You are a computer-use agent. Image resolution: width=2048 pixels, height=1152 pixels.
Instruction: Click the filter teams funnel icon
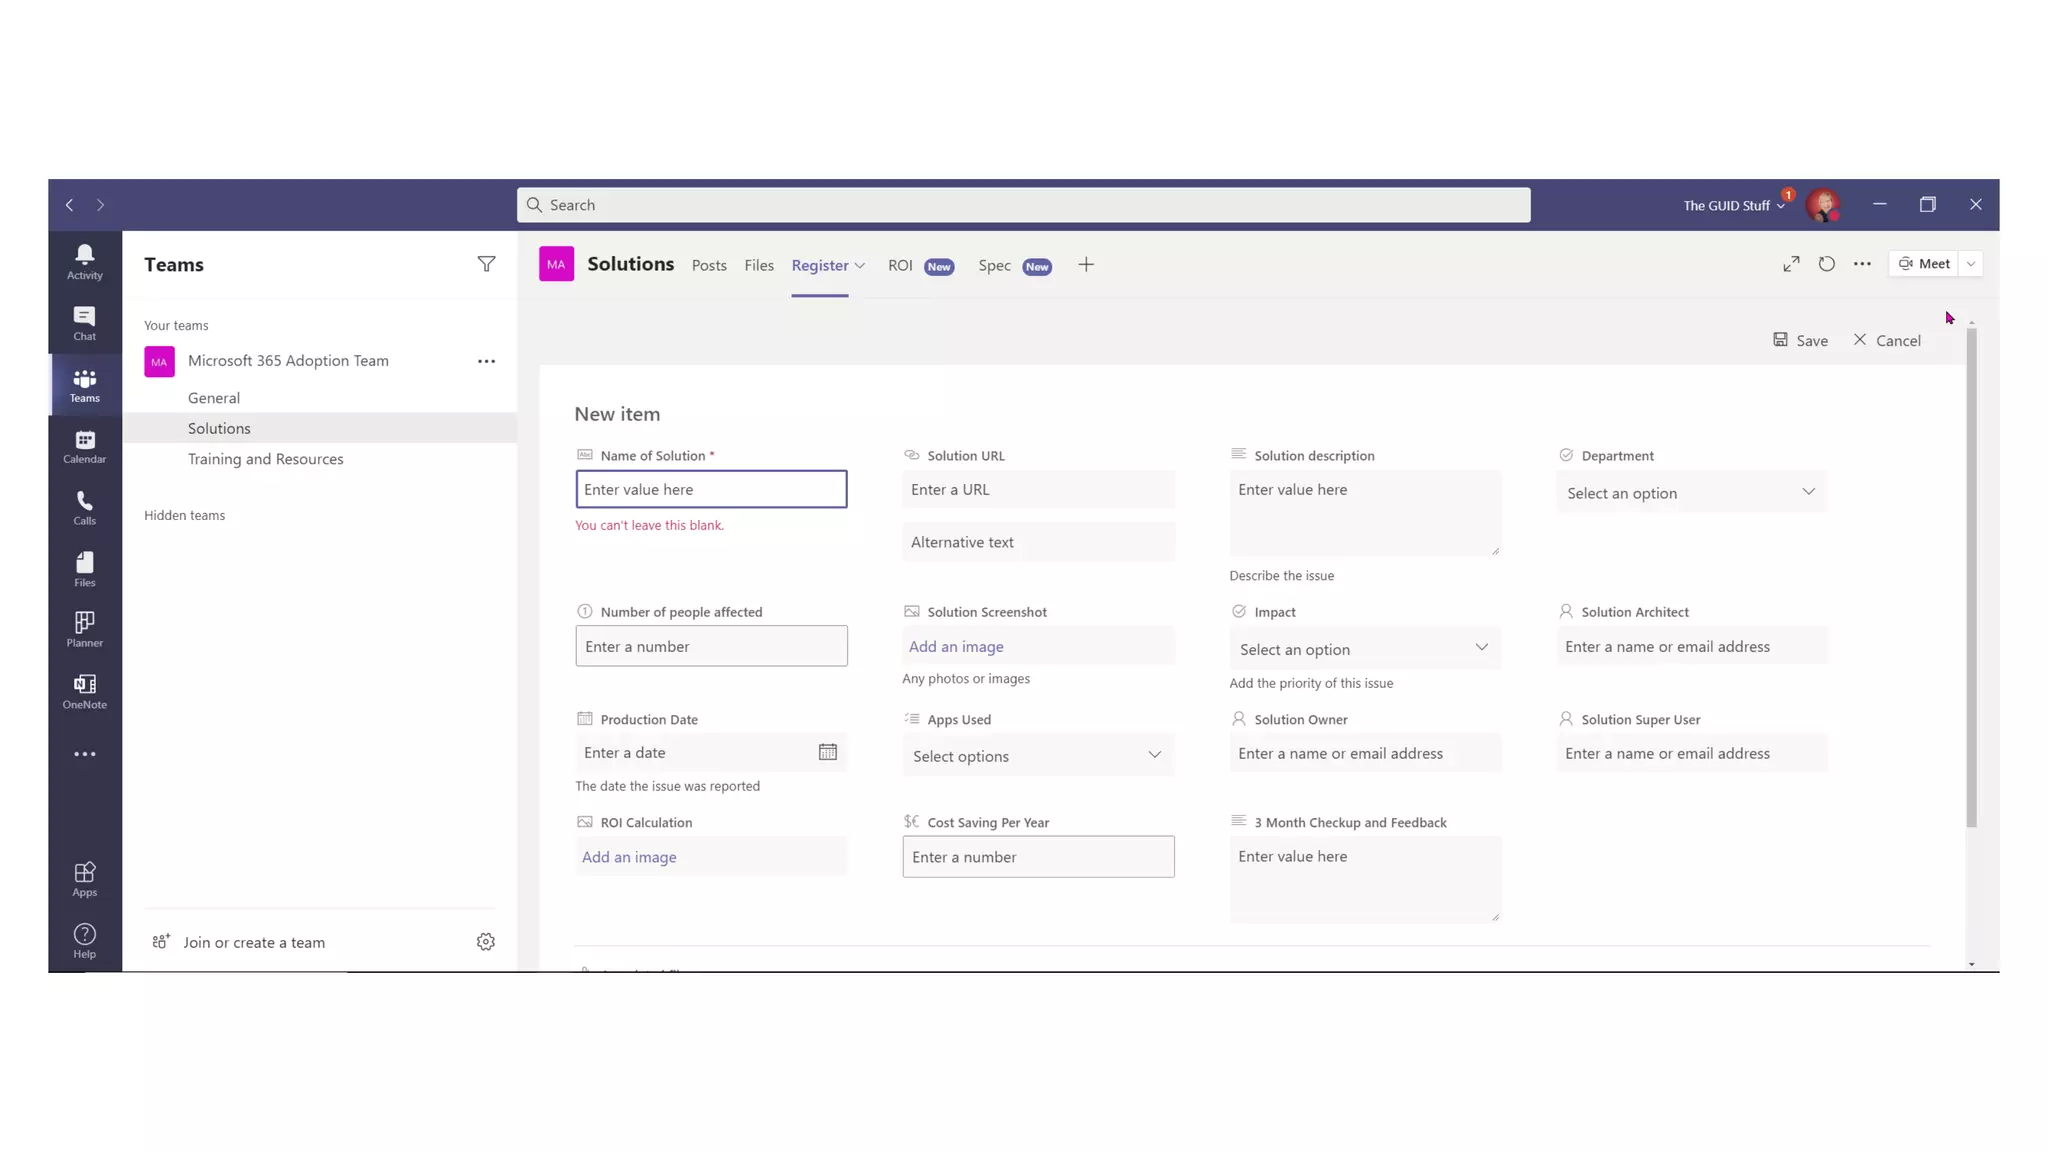click(x=486, y=264)
